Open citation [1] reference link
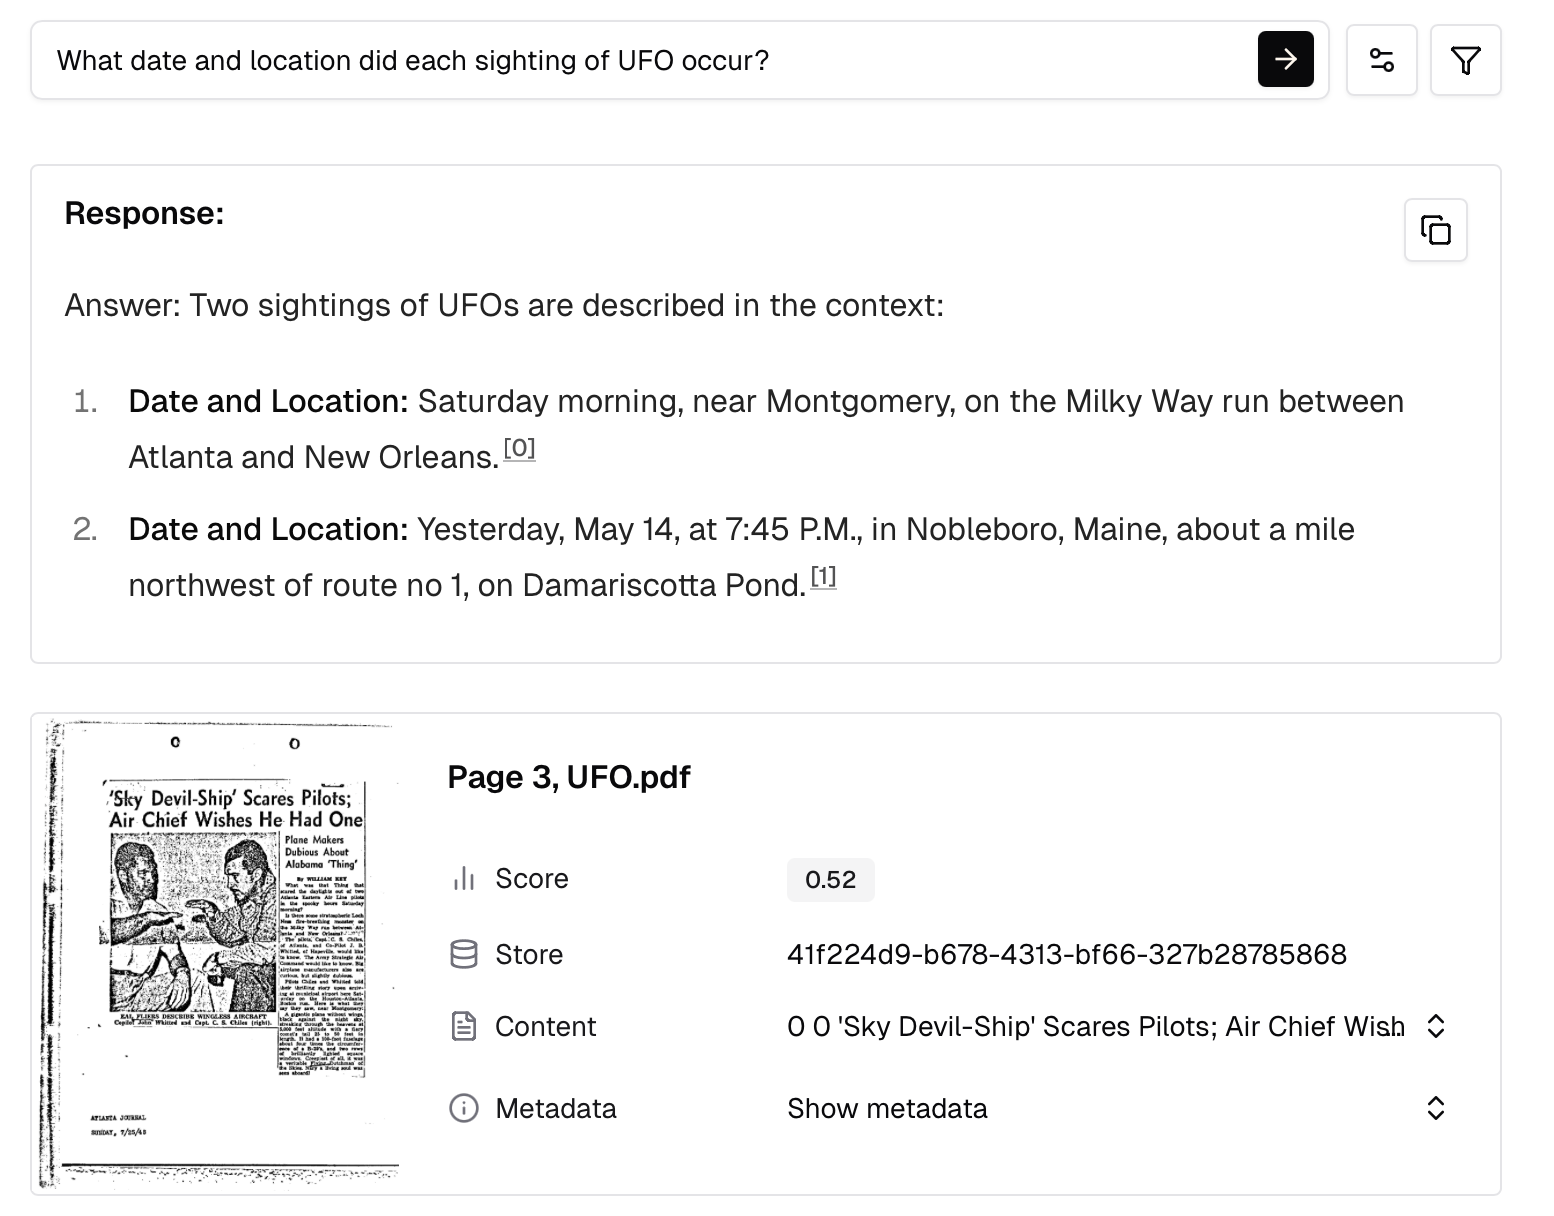This screenshot has width=1554, height=1216. 823,577
